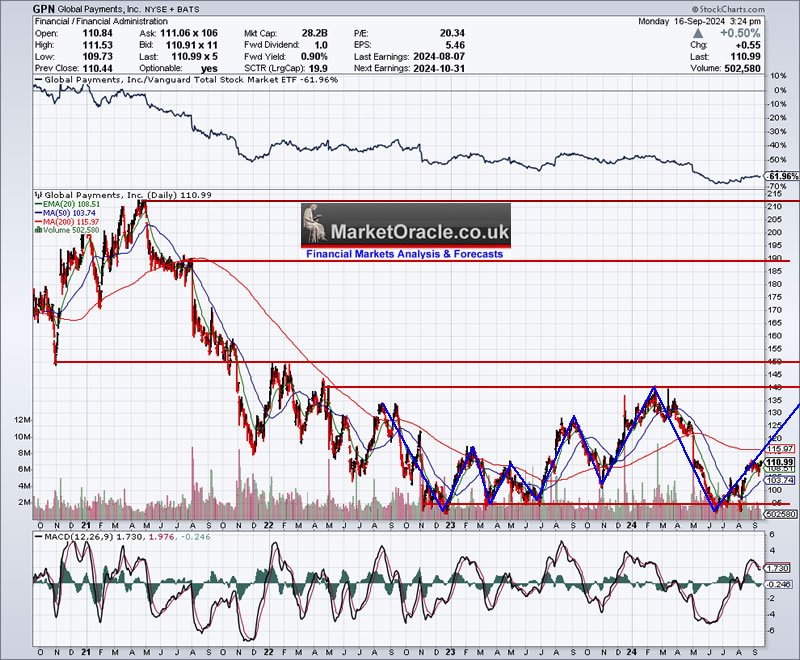Click the High price 111.53
Image resolution: width=800 pixels, height=660 pixels.
click(x=97, y=45)
